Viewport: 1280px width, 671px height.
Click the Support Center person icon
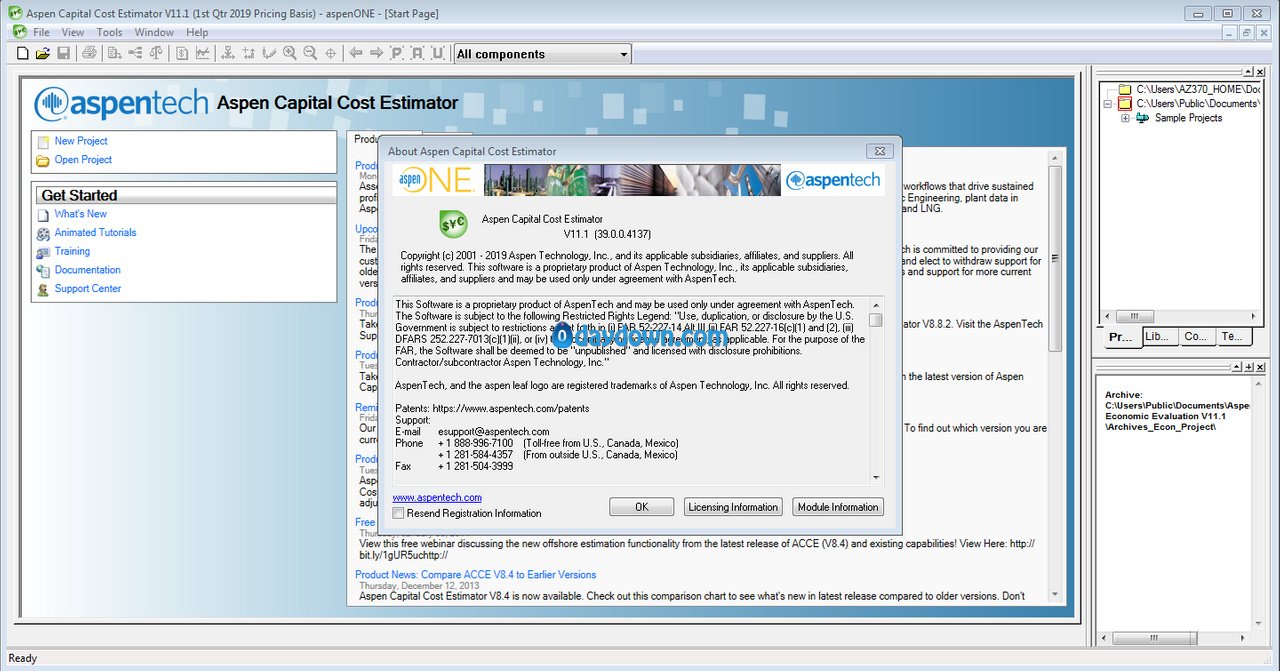(43, 290)
